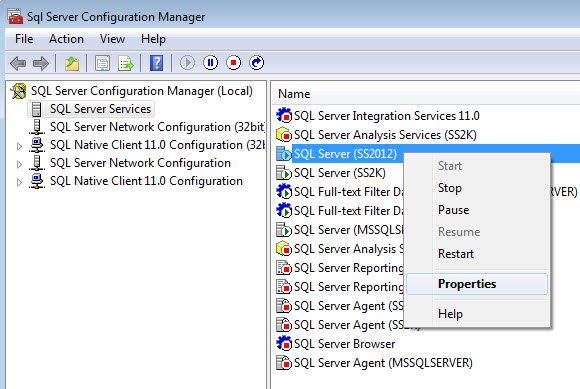Click the Name column header
Screen dimensions: 580x389
(294, 94)
